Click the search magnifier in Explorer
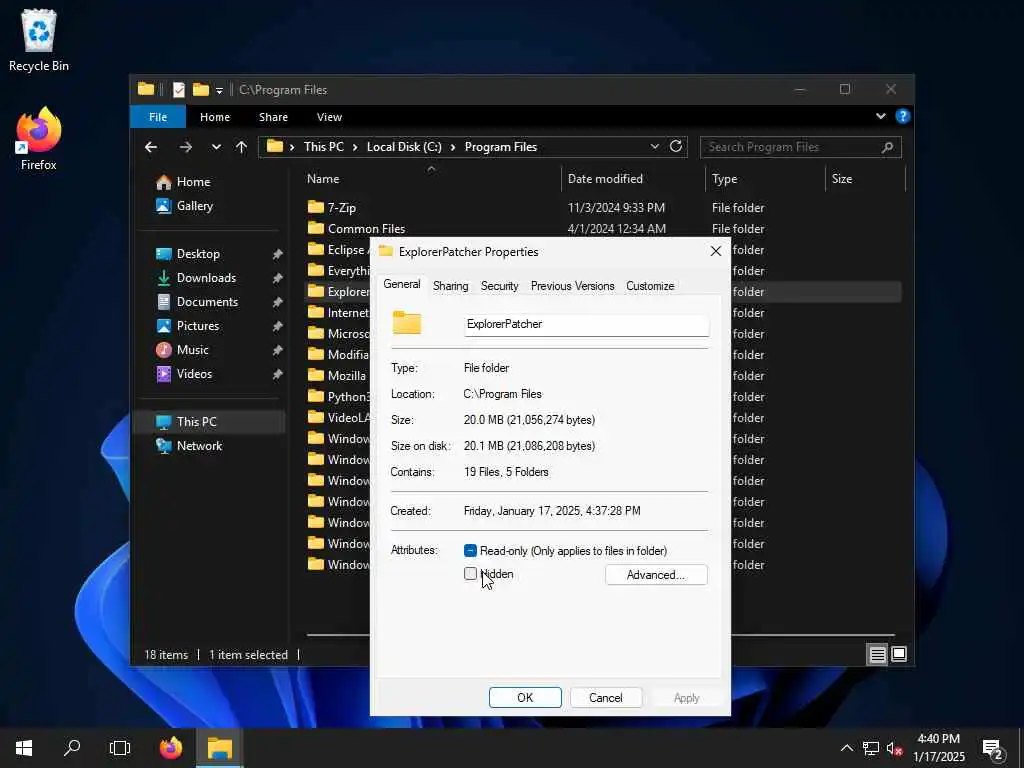Image resolution: width=1024 pixels, height=768 pixels. click(888, 148)
